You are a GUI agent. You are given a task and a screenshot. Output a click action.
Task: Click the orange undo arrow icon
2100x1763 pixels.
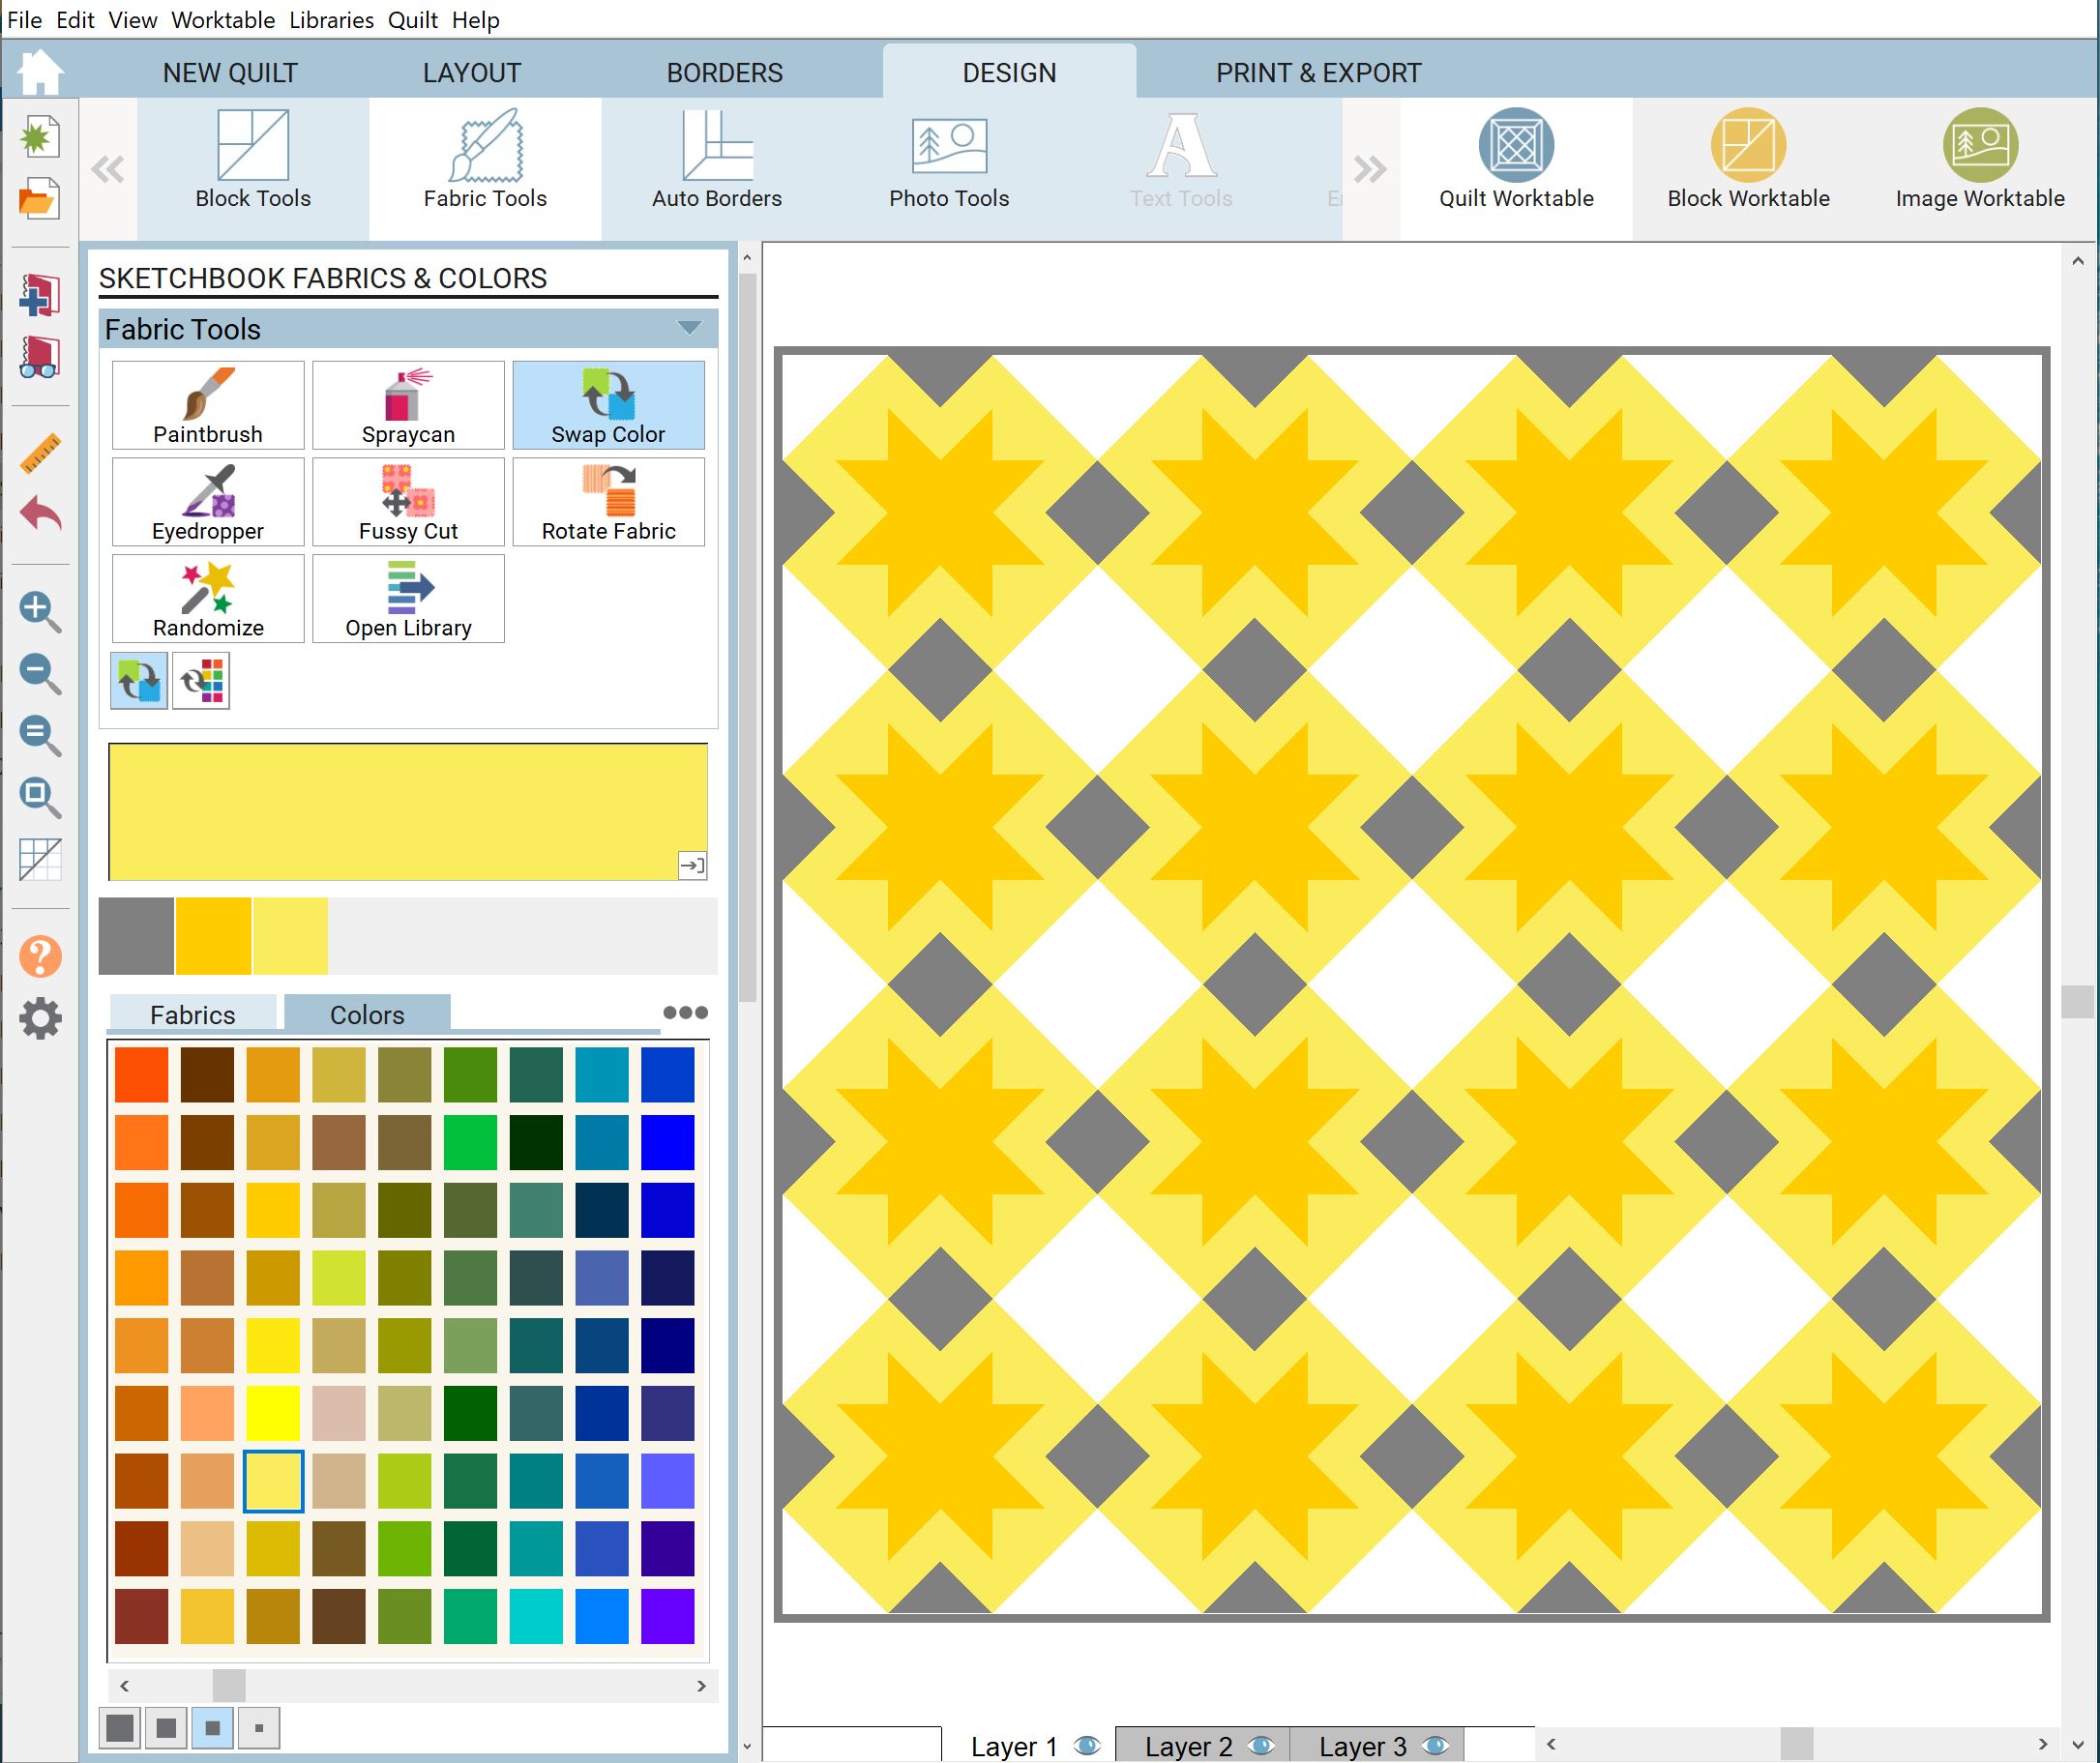coord(40,514)
